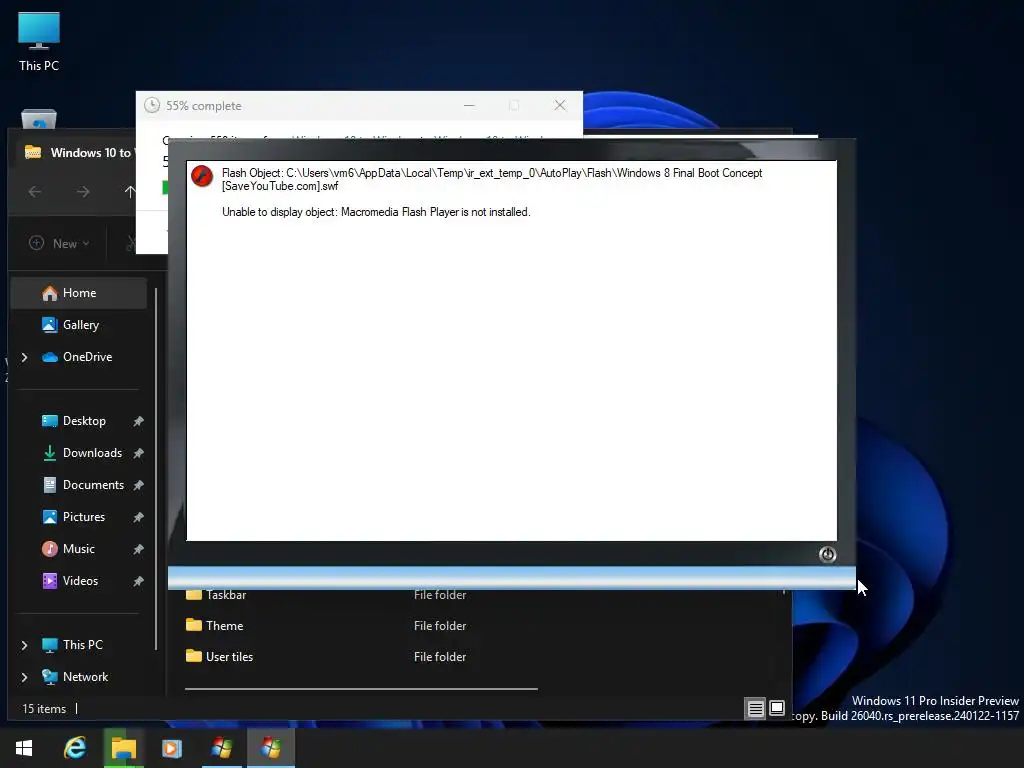Close the 55% complete copy dialog
Screen dimensions: 1024x768
[560, 105]
